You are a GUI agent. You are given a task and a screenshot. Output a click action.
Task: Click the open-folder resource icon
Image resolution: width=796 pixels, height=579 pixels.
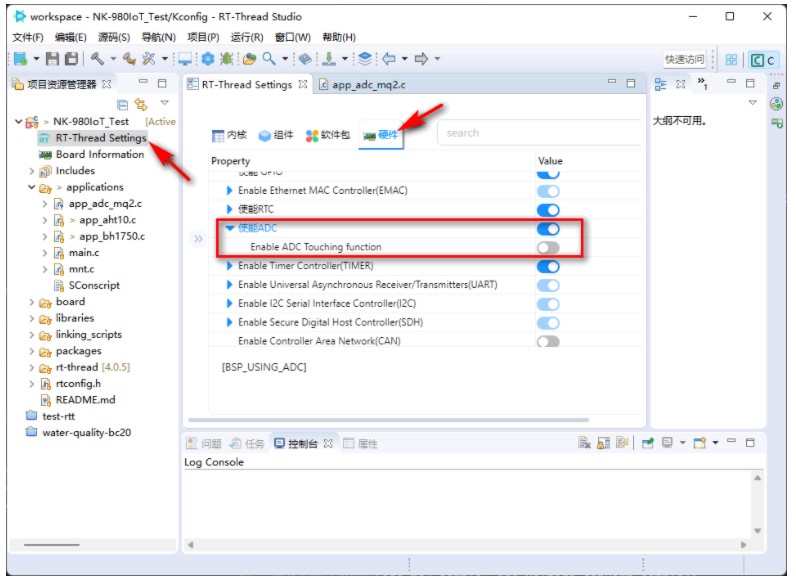click(249, 59)
